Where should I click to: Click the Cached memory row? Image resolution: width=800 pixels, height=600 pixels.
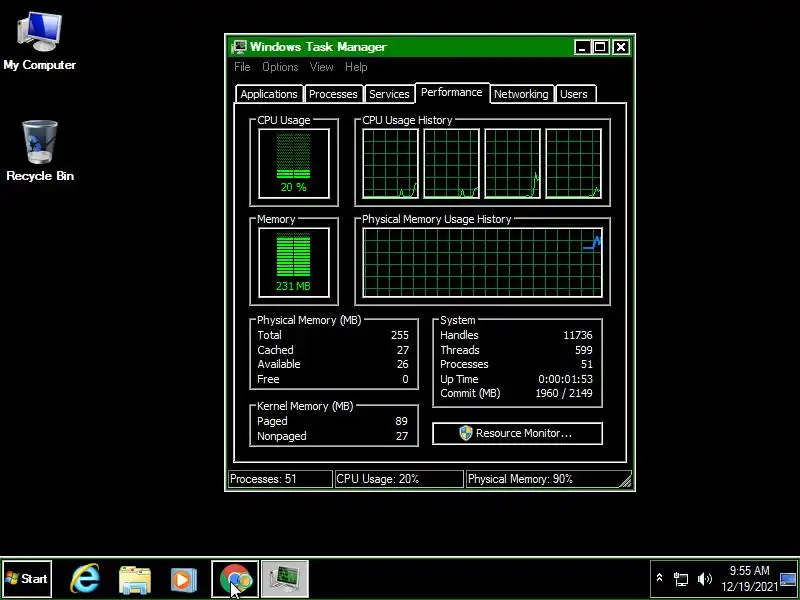(333, 350)
